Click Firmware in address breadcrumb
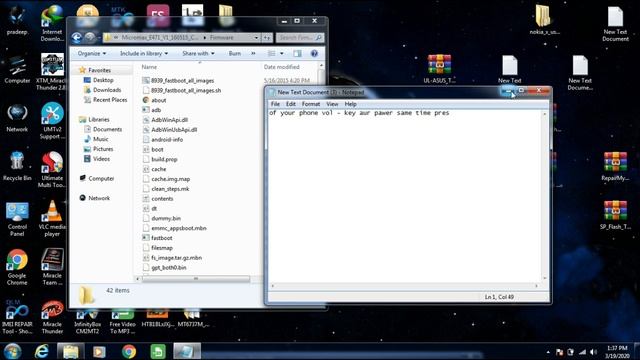Viewport: 640px width, 360px height. tap(222, 38)
